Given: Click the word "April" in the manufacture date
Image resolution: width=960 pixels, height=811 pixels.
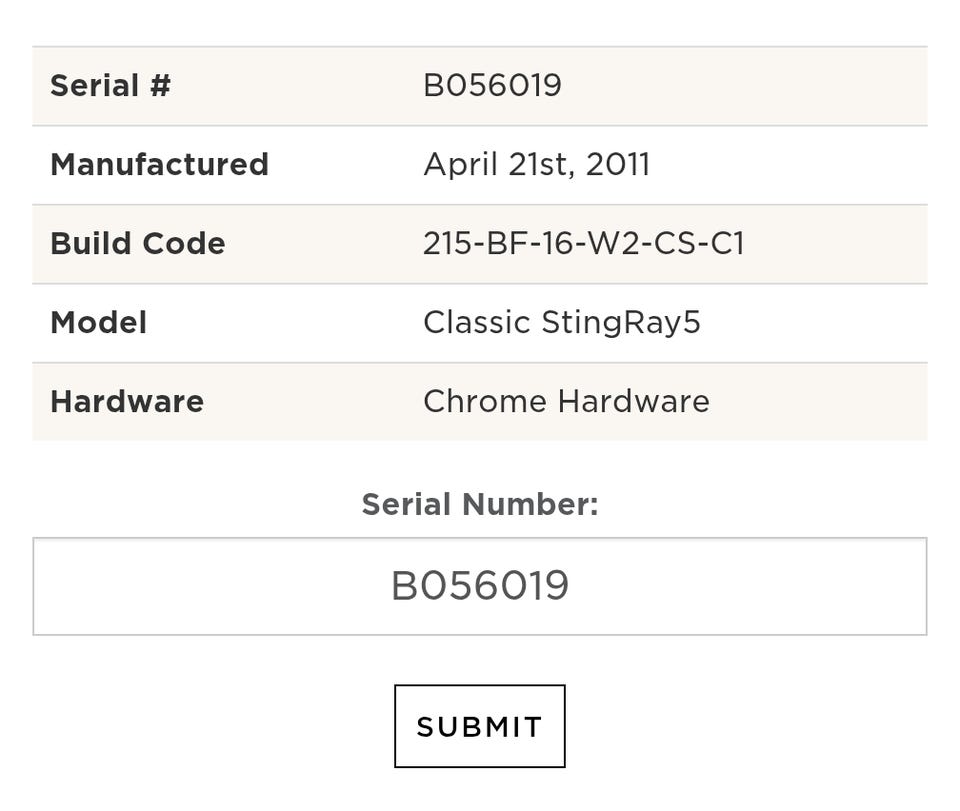Looking at the screenshot, I should click(460, 165).
